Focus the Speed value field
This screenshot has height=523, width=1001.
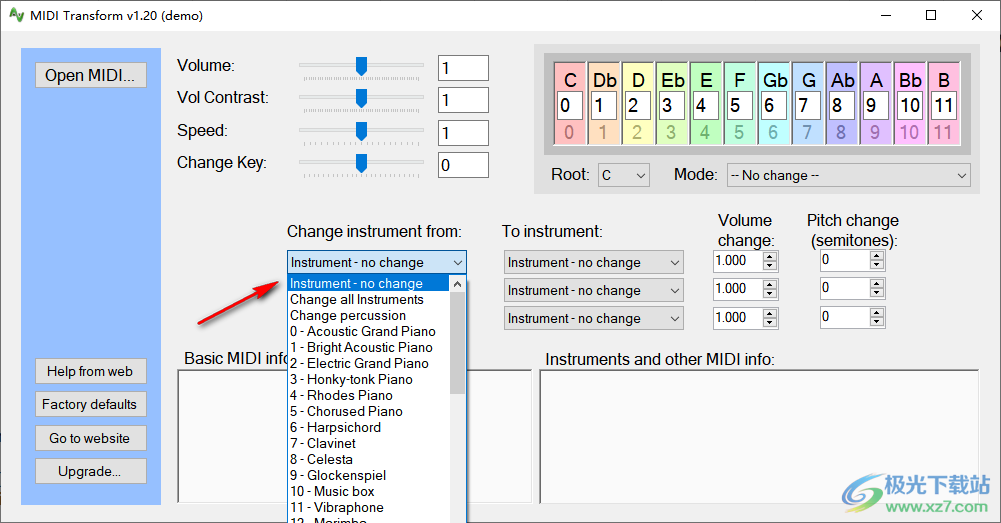(x=463, y=133)
